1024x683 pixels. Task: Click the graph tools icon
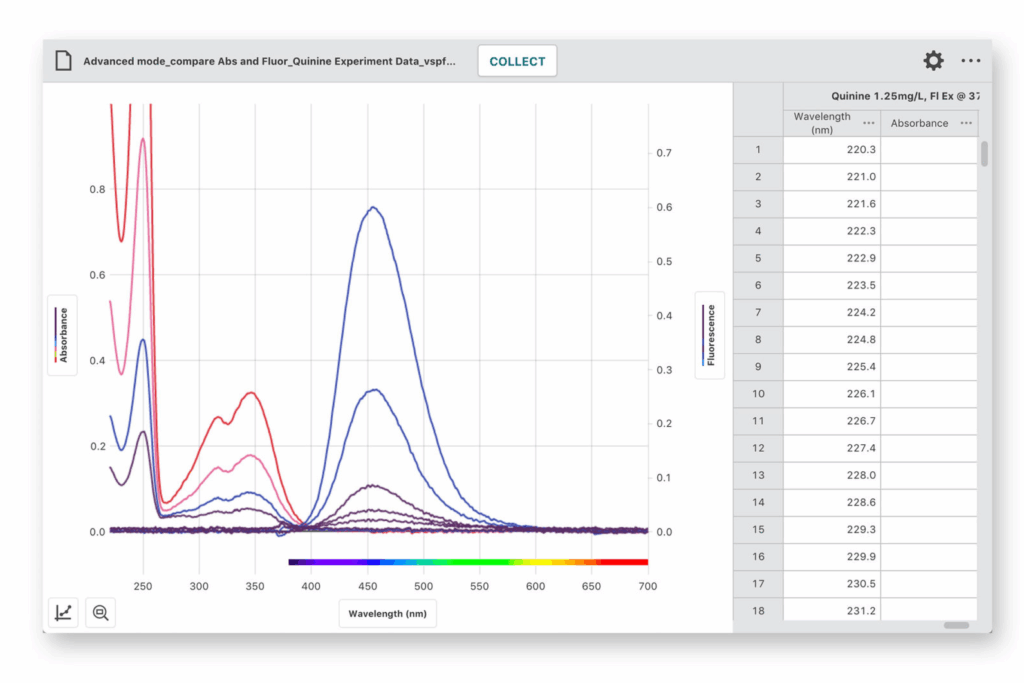coord(63,612)
